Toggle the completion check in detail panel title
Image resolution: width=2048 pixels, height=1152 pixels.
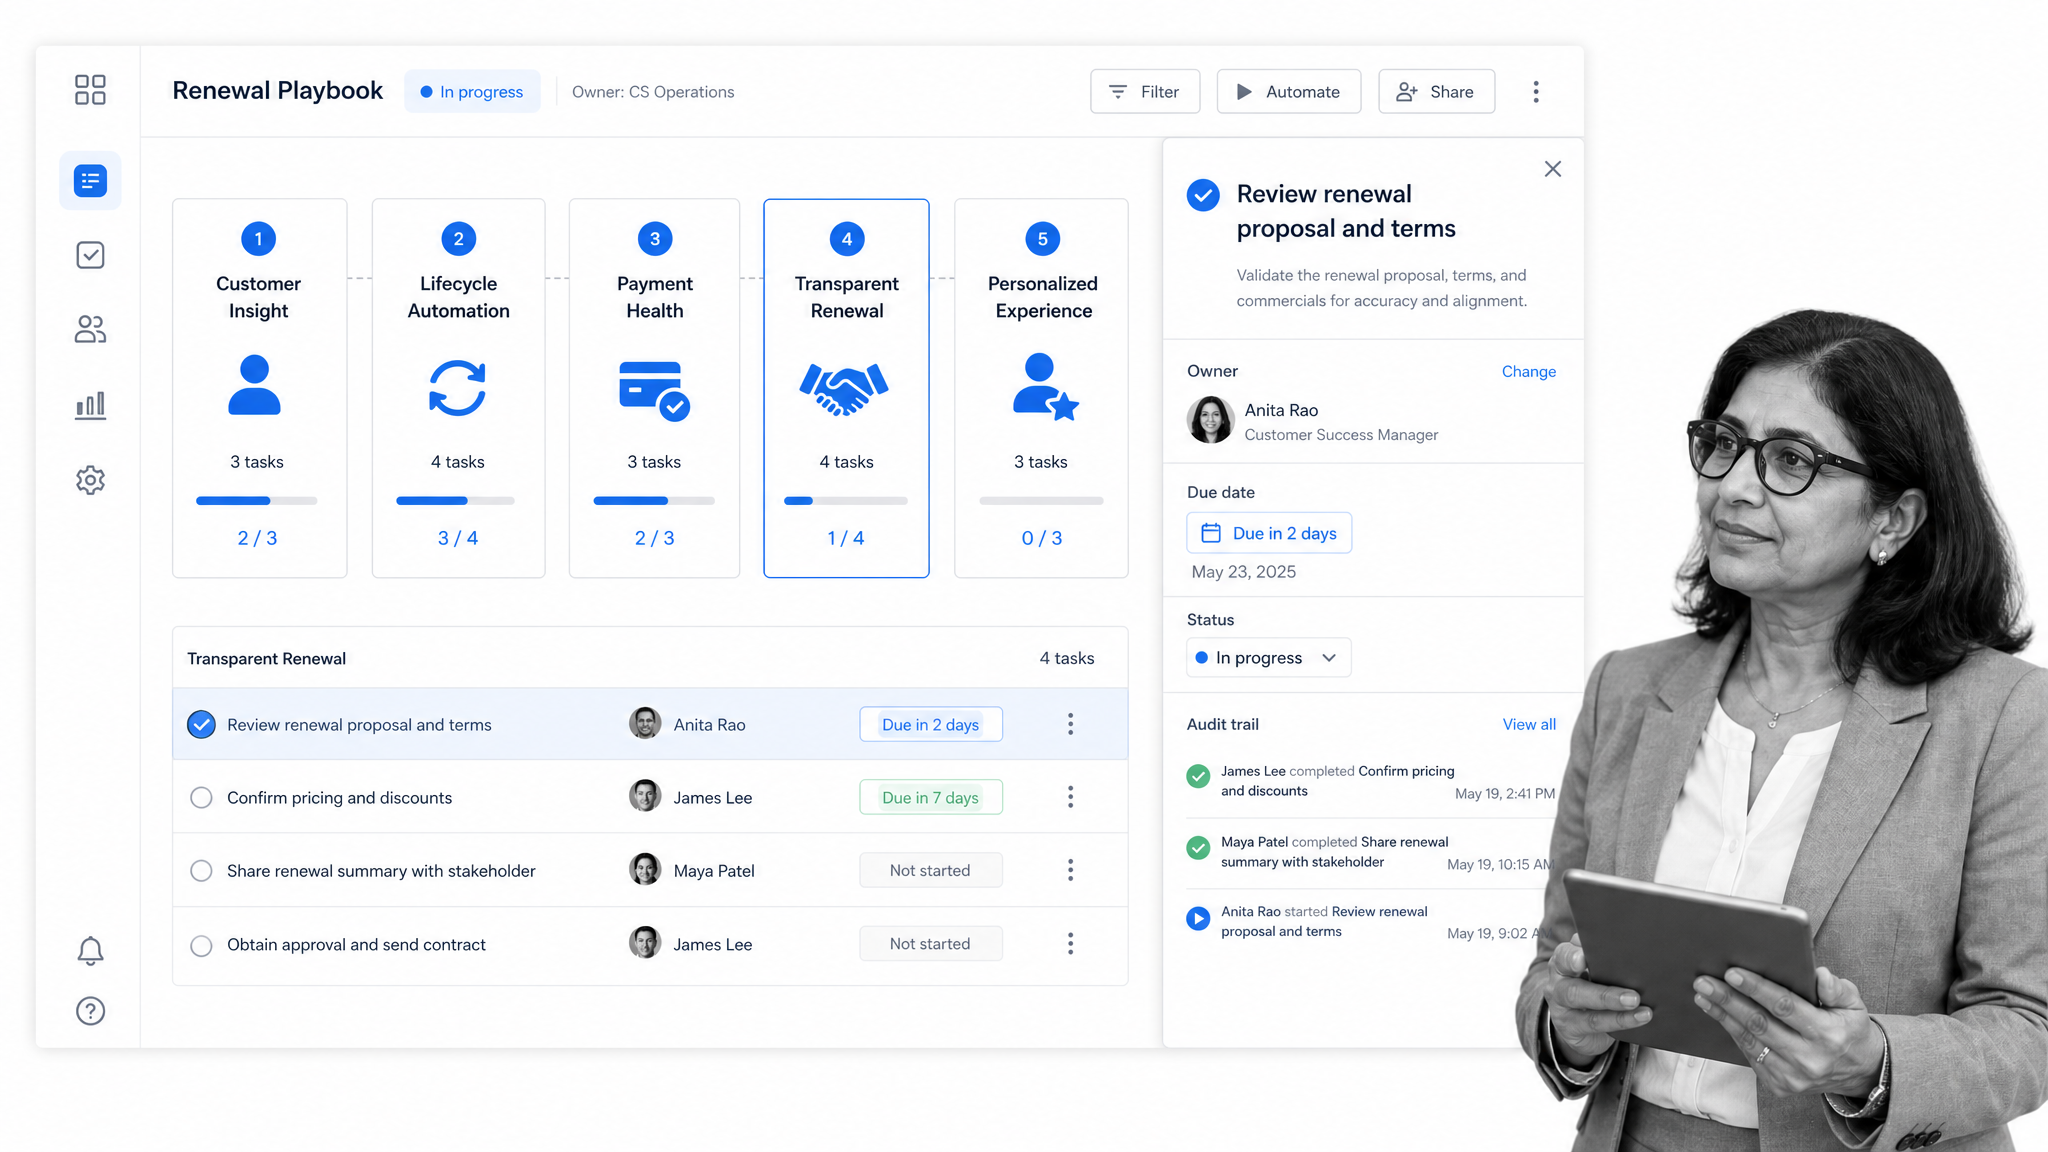coord(1203,195)
